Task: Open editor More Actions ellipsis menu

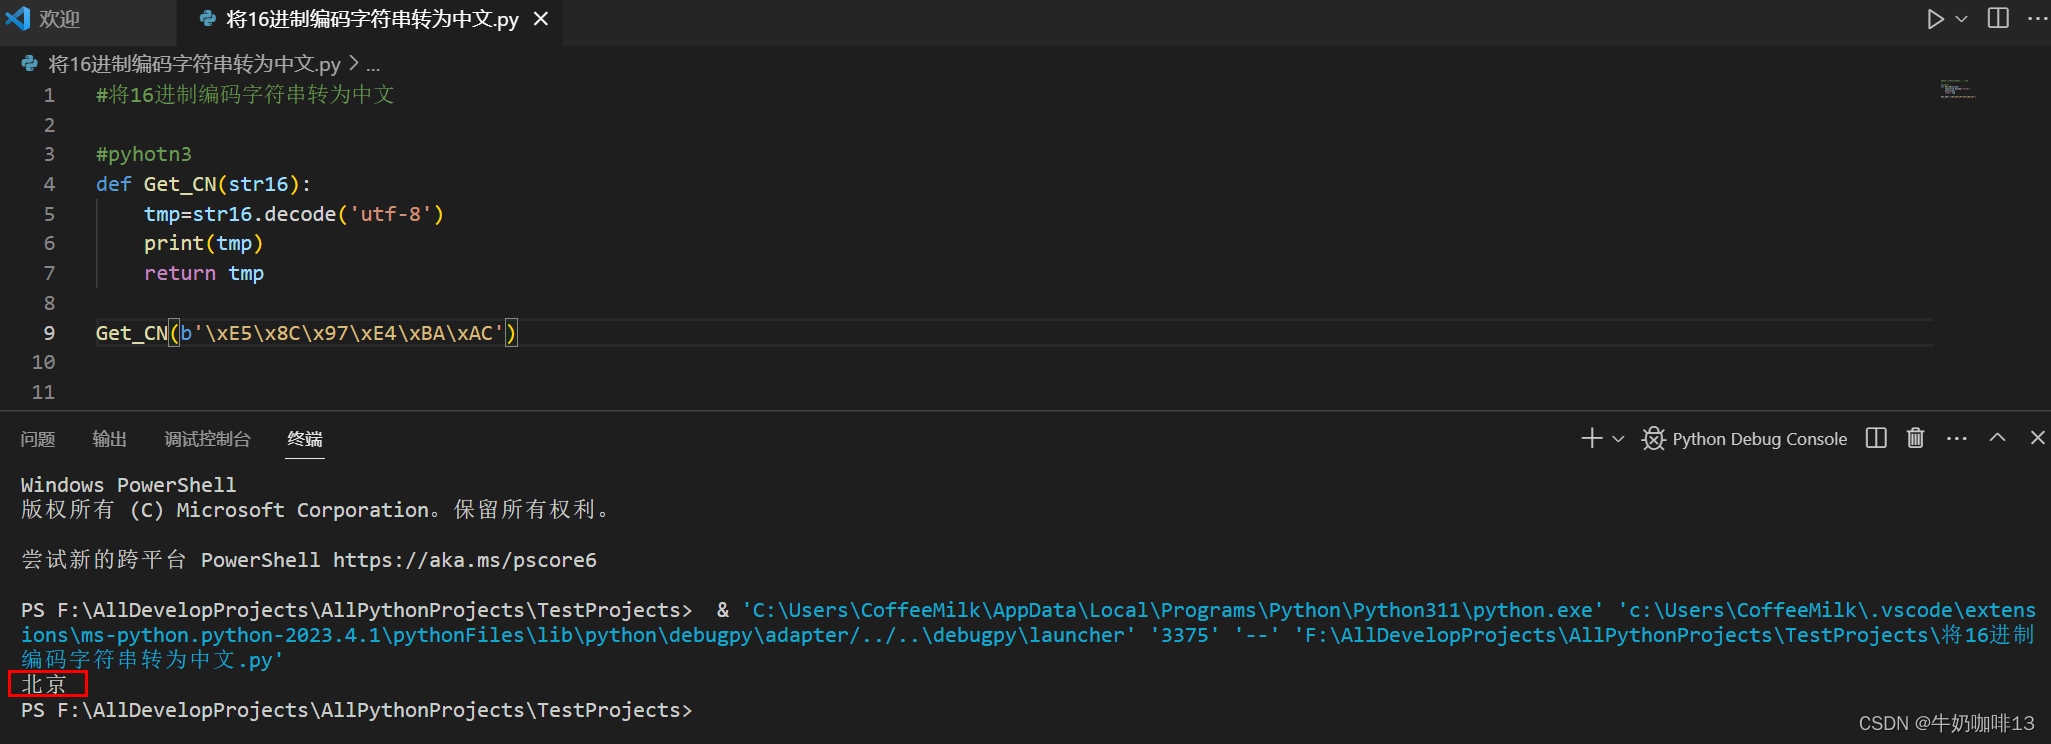Action: pos(2037,19)
